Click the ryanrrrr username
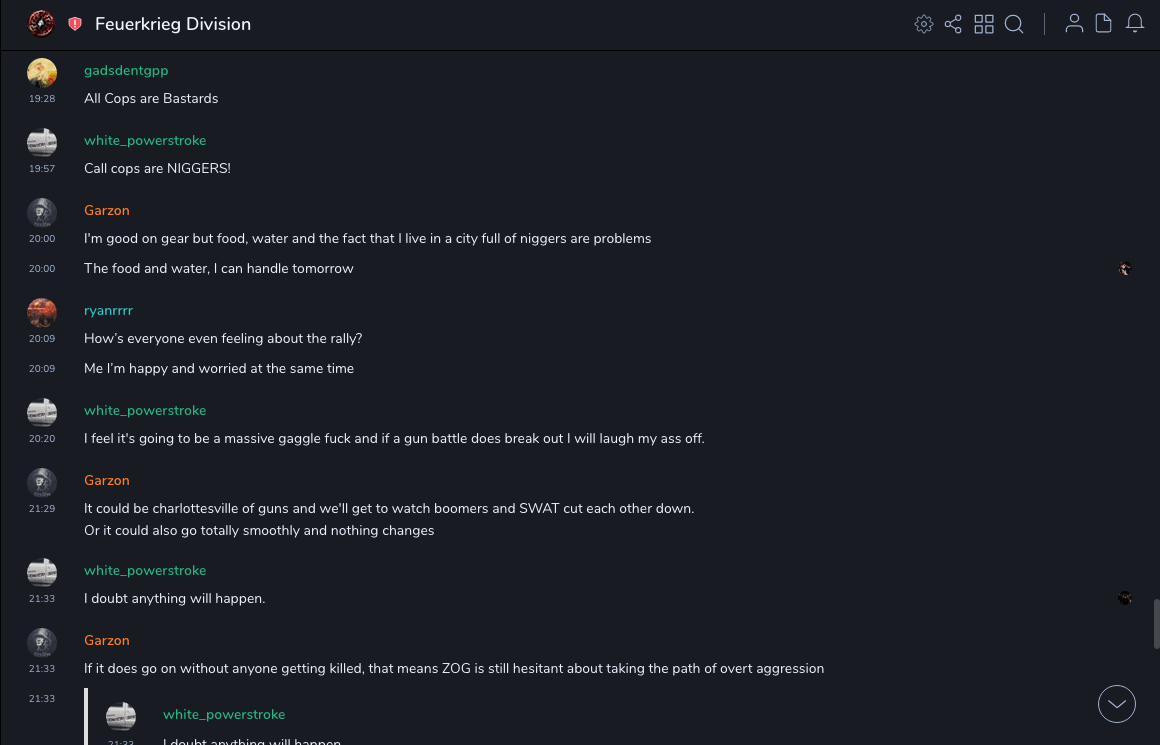This screenshot has width=1160, height=745. coord(108,311)
